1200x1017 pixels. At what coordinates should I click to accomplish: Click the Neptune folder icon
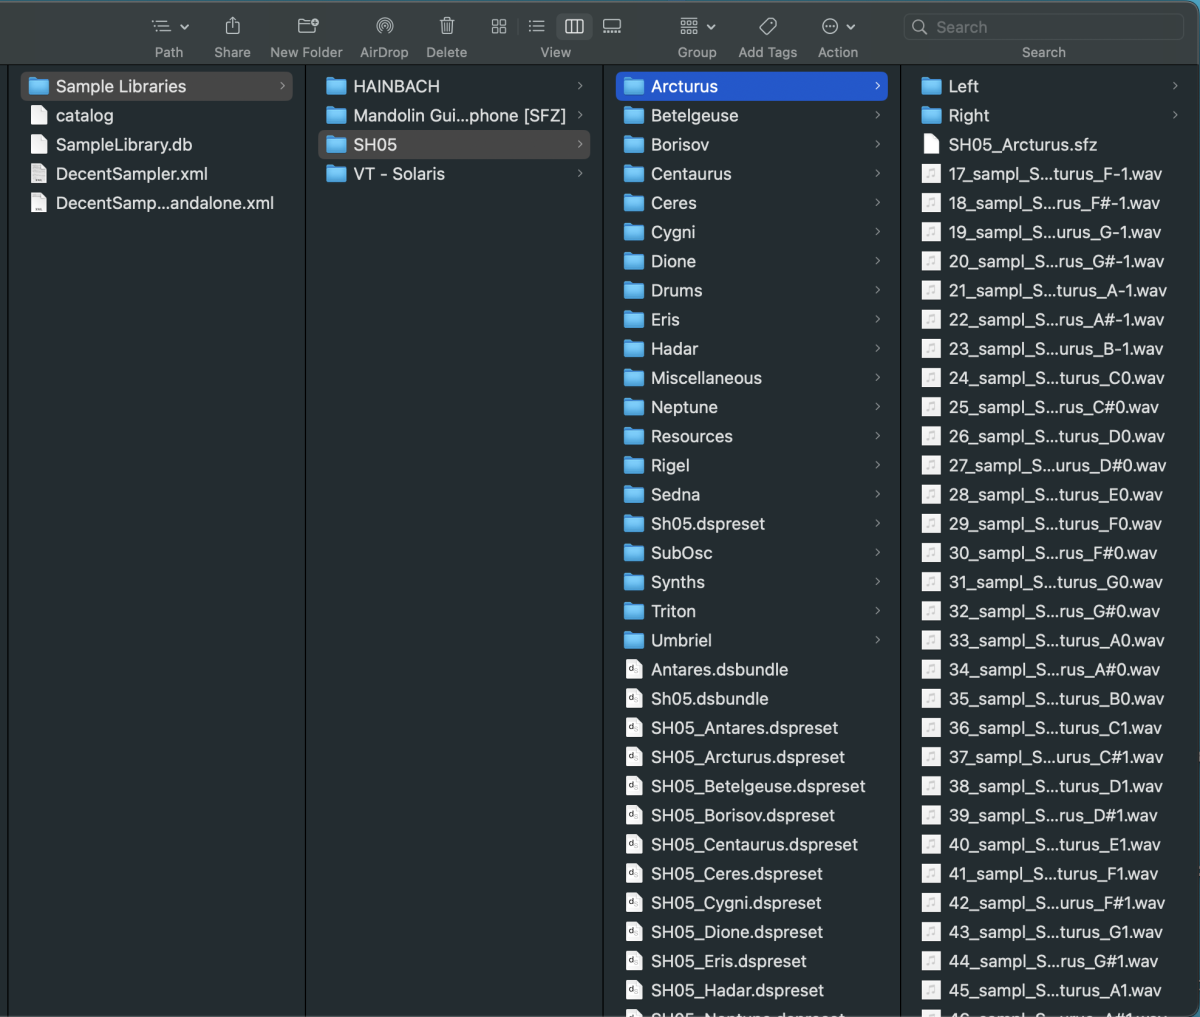coord(634,407)
